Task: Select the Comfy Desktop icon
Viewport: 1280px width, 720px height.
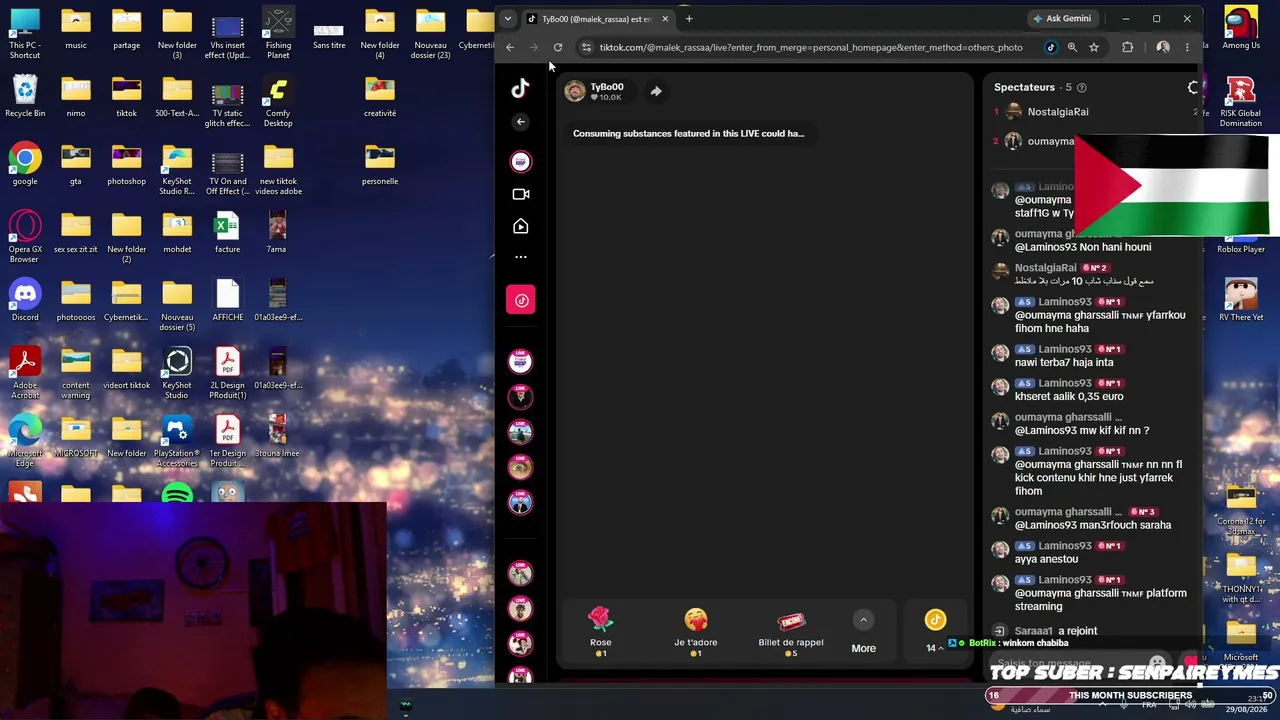Action: point(278,101)
